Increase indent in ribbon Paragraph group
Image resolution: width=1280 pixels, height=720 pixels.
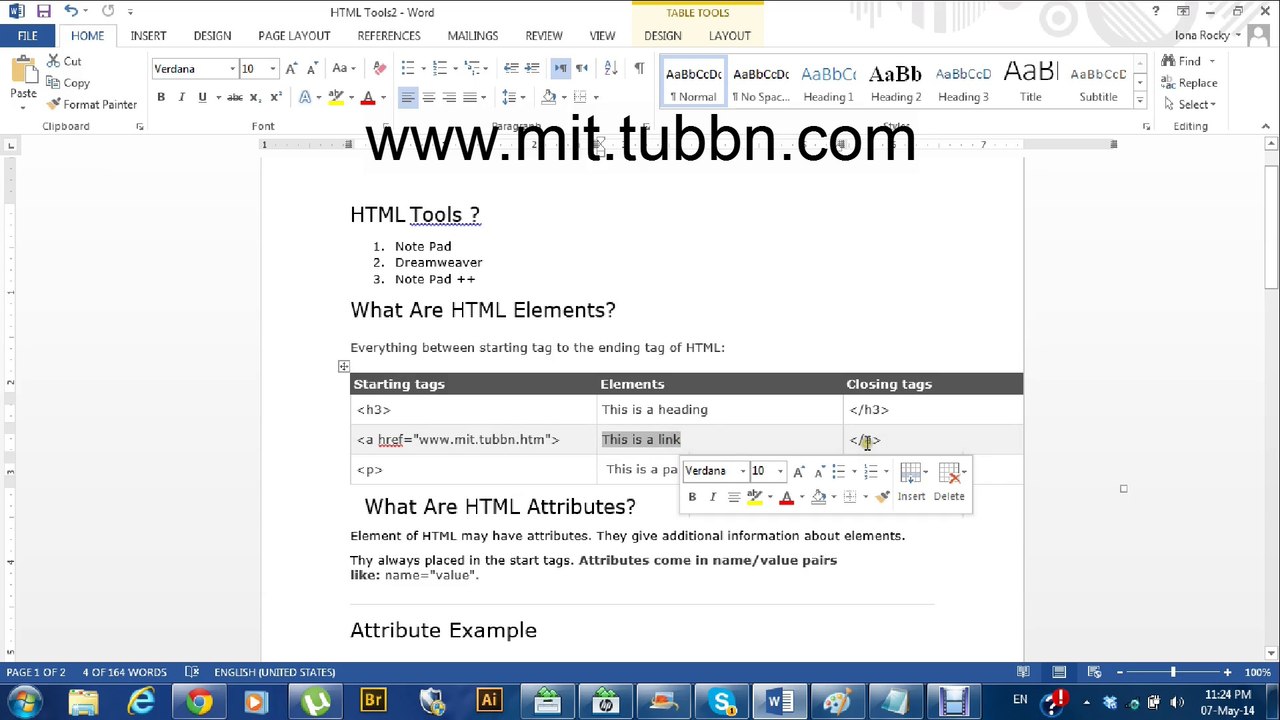point(532,68)
